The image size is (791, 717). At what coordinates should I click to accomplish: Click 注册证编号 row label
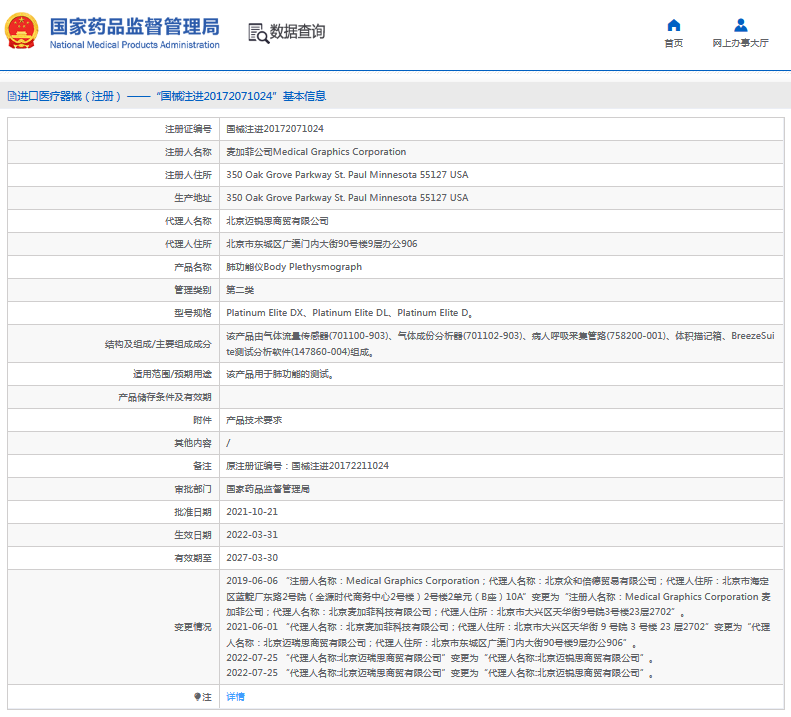click(x=188, y=129)
